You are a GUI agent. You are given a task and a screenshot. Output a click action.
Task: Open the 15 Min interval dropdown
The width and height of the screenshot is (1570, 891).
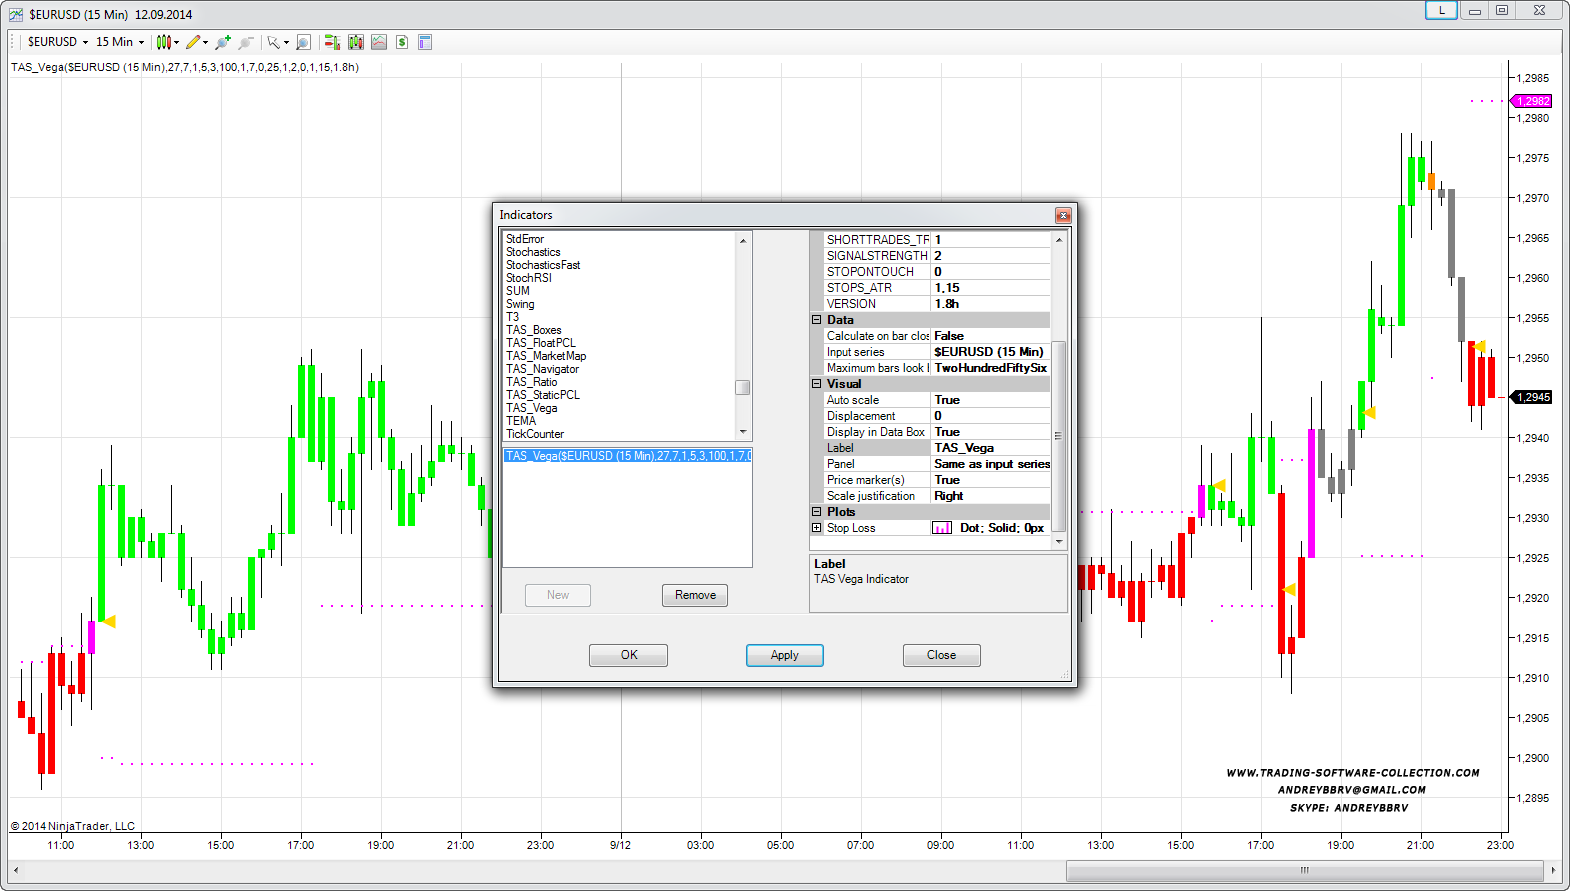pyautogui.click(x=119, y=42)
